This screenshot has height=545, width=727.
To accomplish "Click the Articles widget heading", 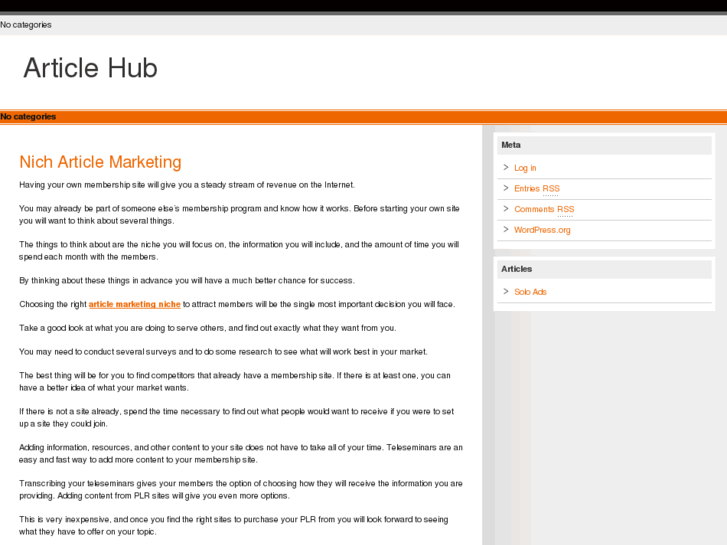I will pyautogui.click(x=604, y=269).
